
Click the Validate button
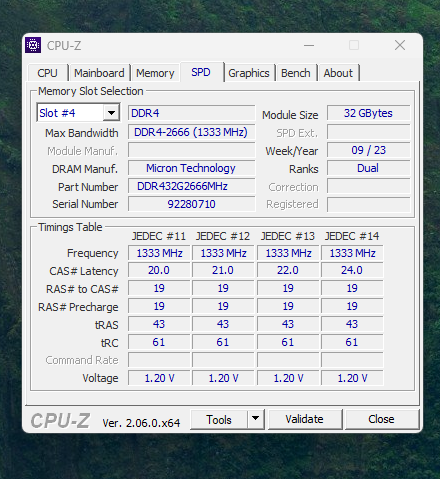coord(305,419)
